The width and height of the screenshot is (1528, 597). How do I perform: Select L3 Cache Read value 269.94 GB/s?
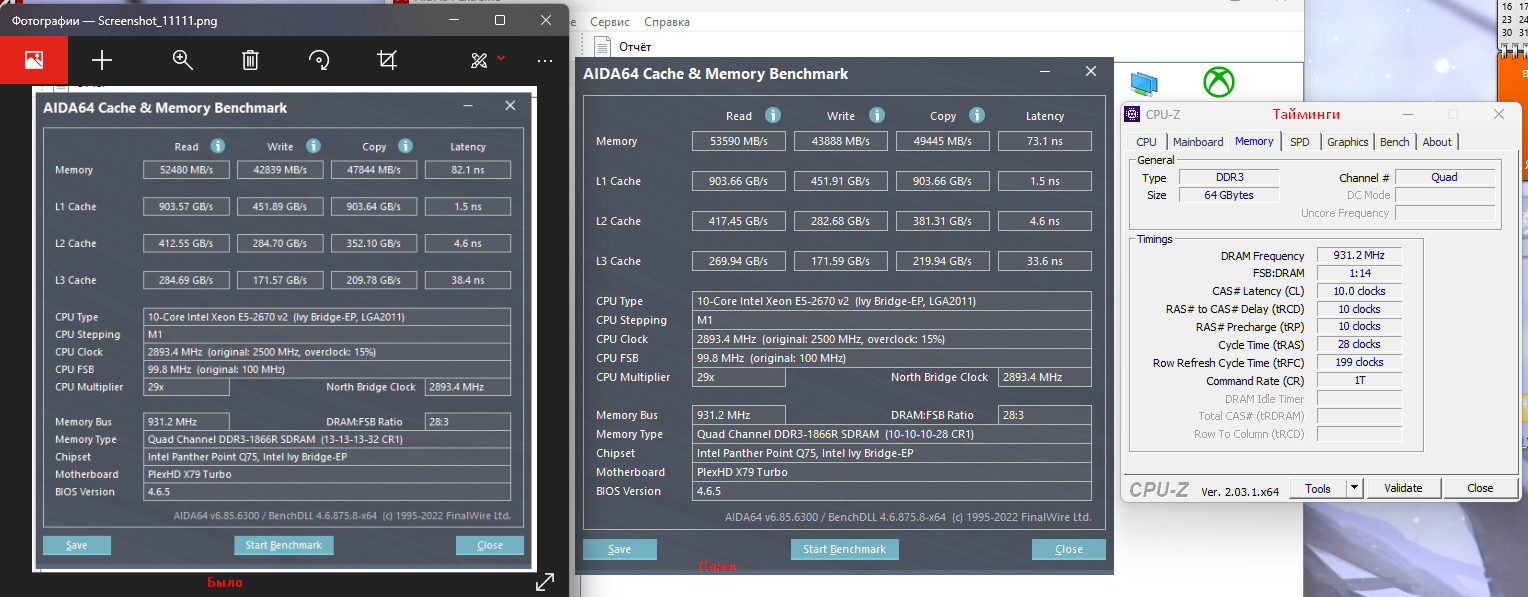click(739, 261)
